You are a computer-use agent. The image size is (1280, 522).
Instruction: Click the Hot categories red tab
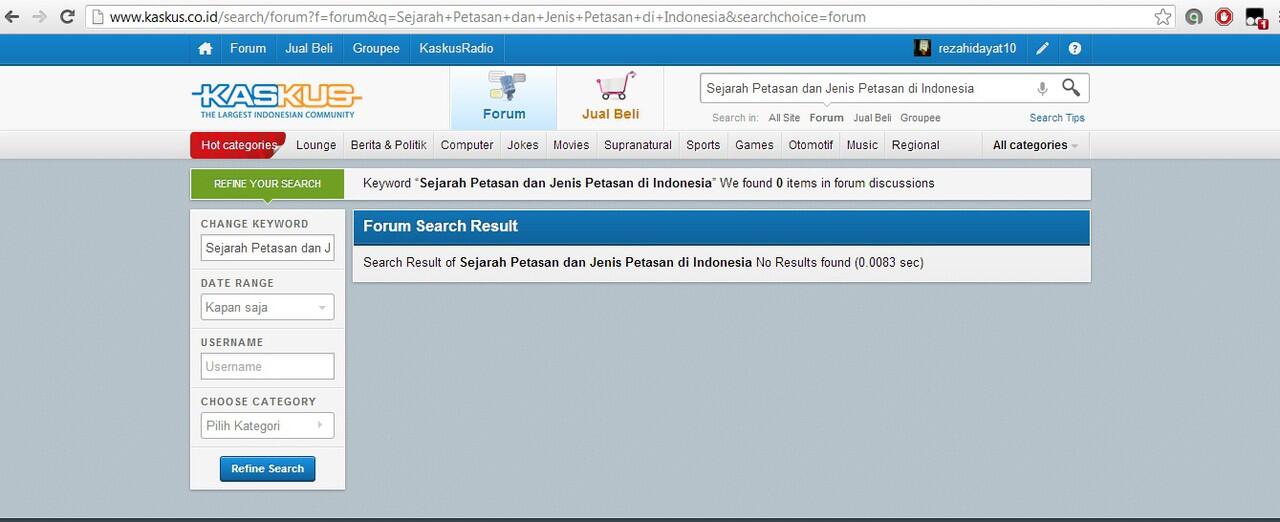click(238, 145)
